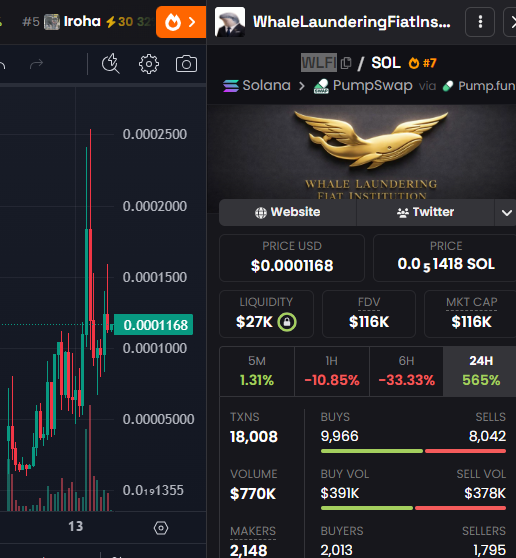The width and height of the screenshot is (516, 558).
Task: Click the BUY VOL $391K value
Action: point(340,493)
